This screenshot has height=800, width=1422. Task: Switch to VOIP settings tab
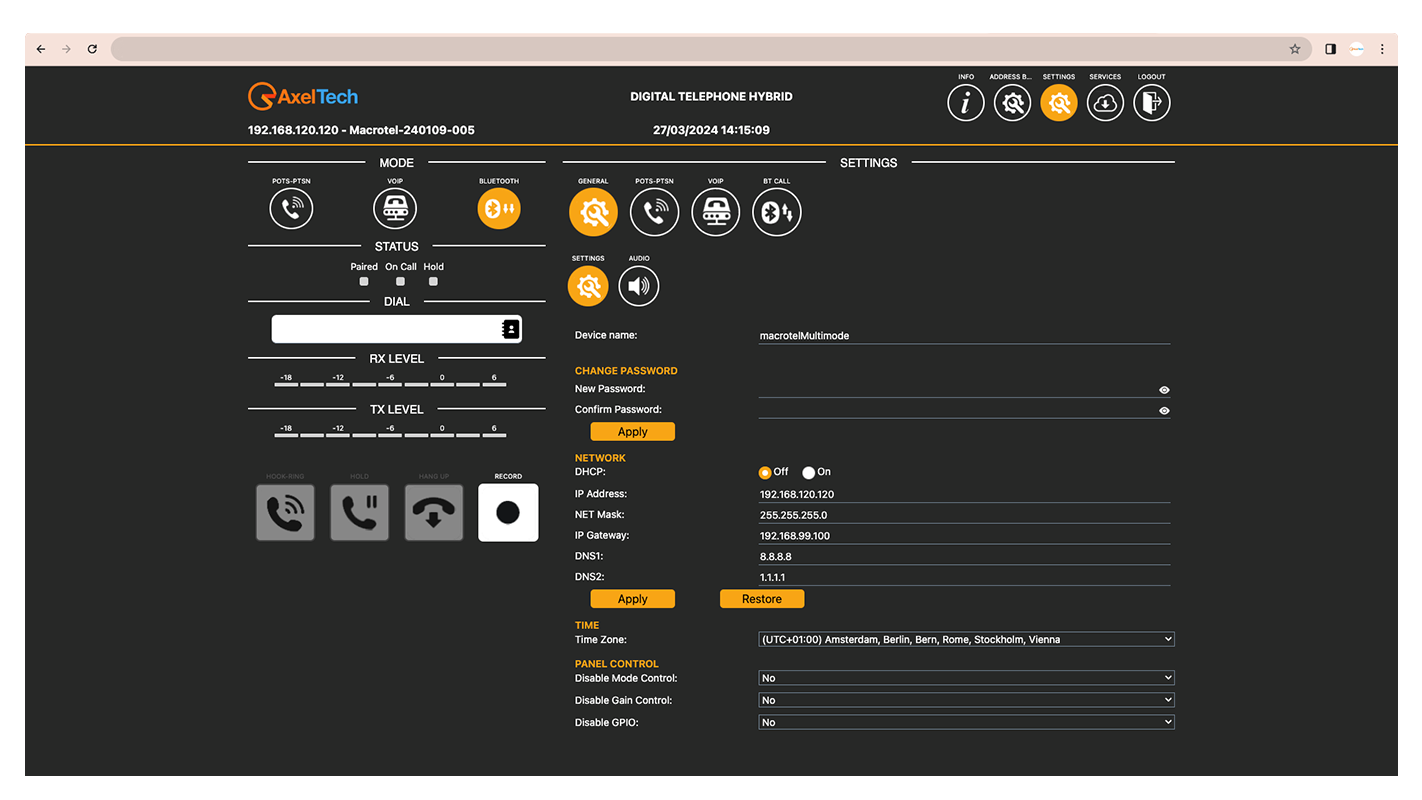coord(715,212)
